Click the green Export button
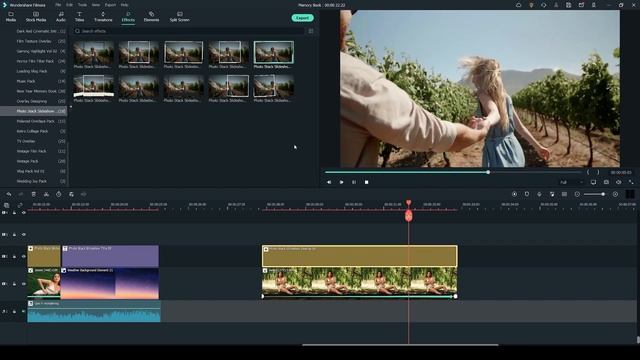Image resolution: width=640 pixels, height=360 pixels. coord(302,18)
